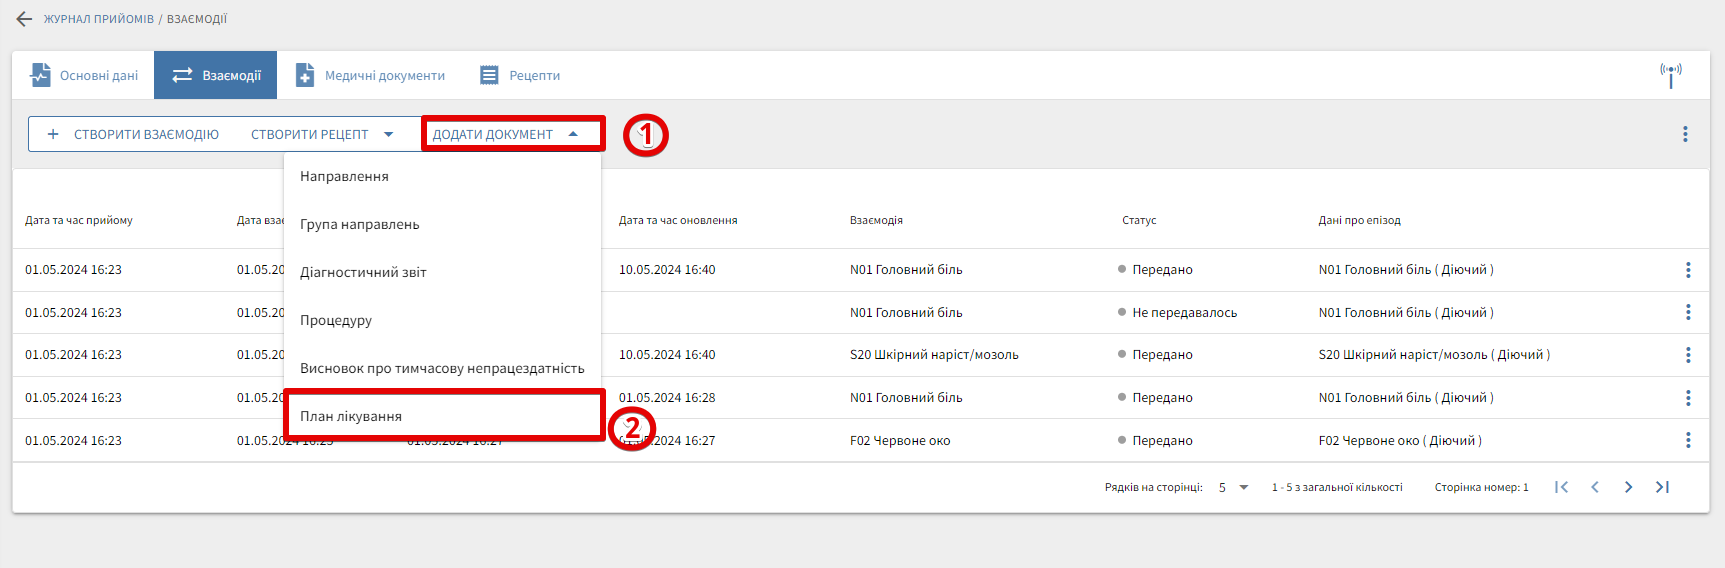
Task: Open row menu for S20 Шкірний наріст
Action: (x=1688, y=355)
